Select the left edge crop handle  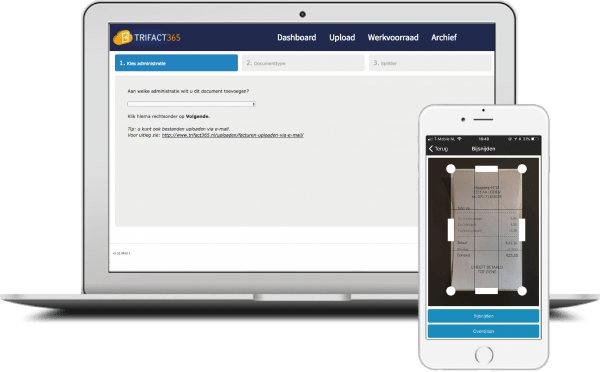click(x=451, y=230)
